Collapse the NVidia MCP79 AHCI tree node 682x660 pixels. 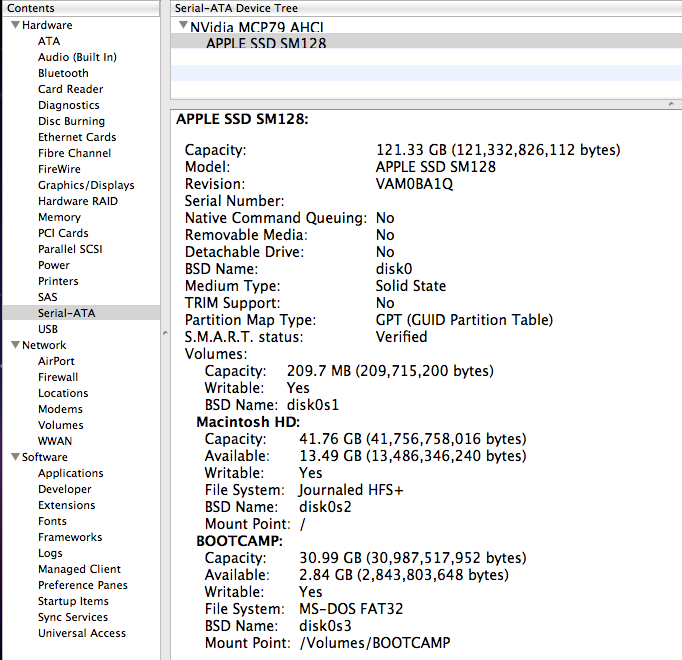coord(184,25)
